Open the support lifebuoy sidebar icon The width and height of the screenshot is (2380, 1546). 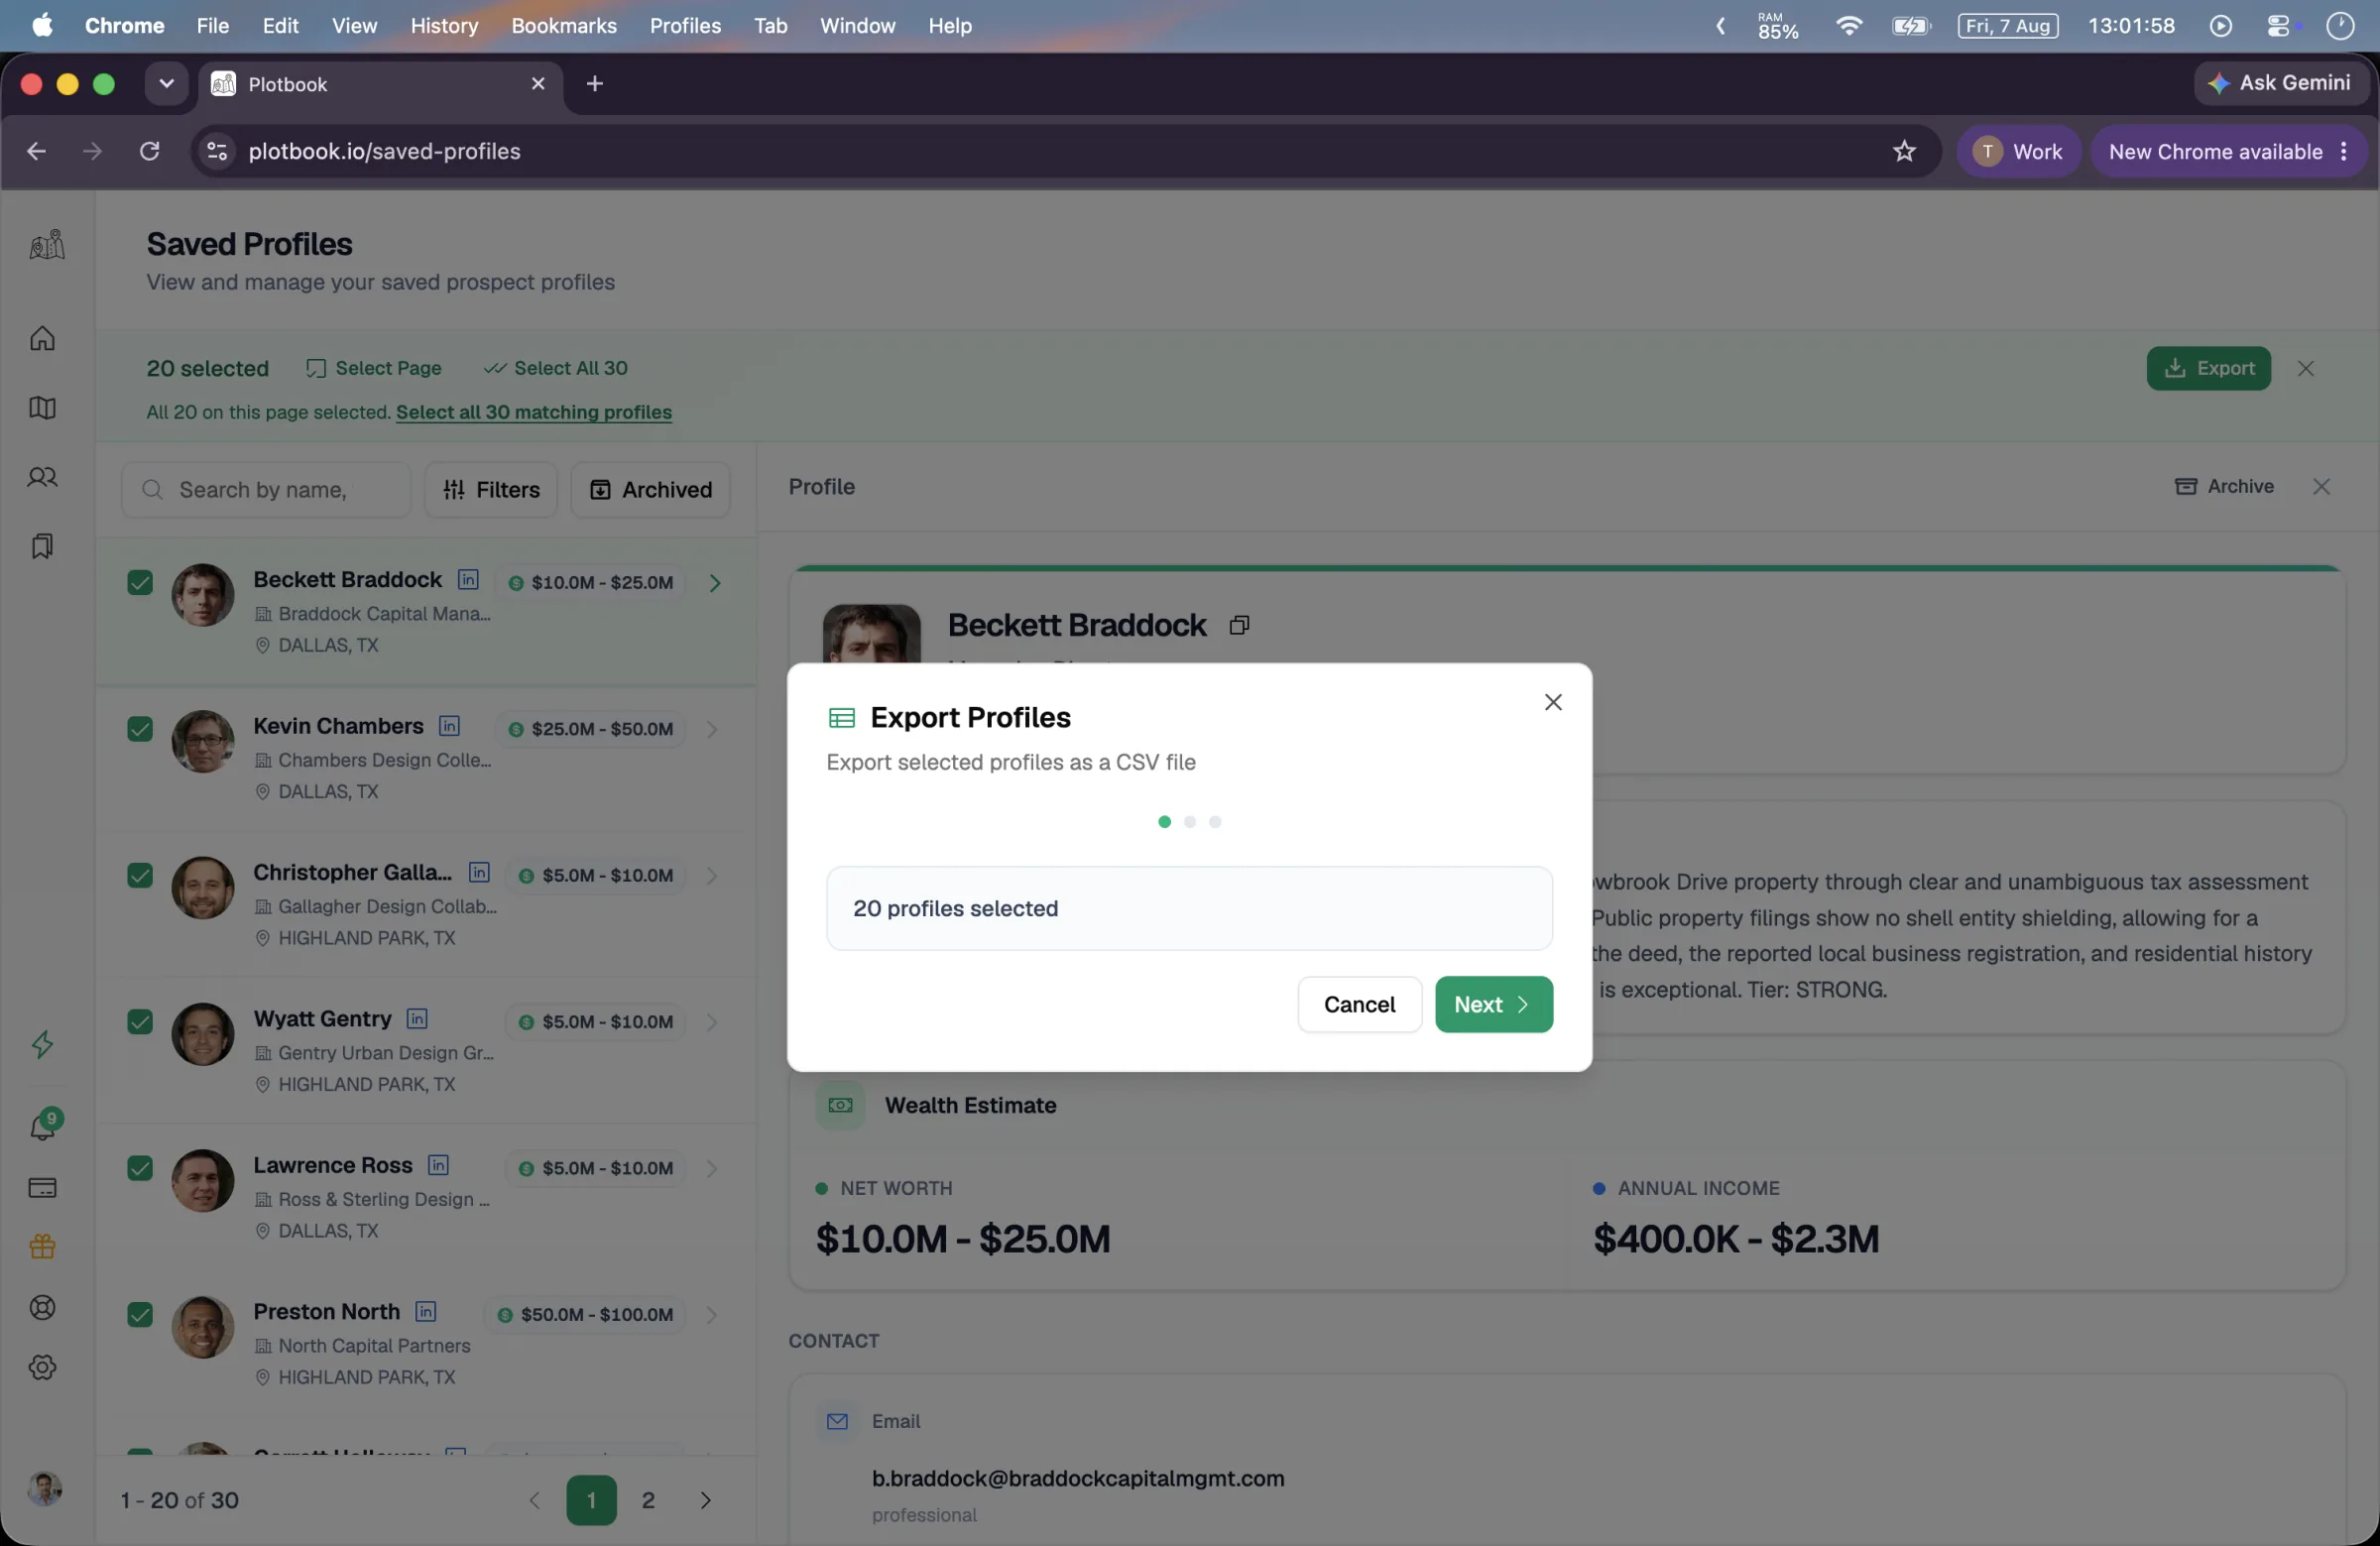click(x=42, y=1308)
